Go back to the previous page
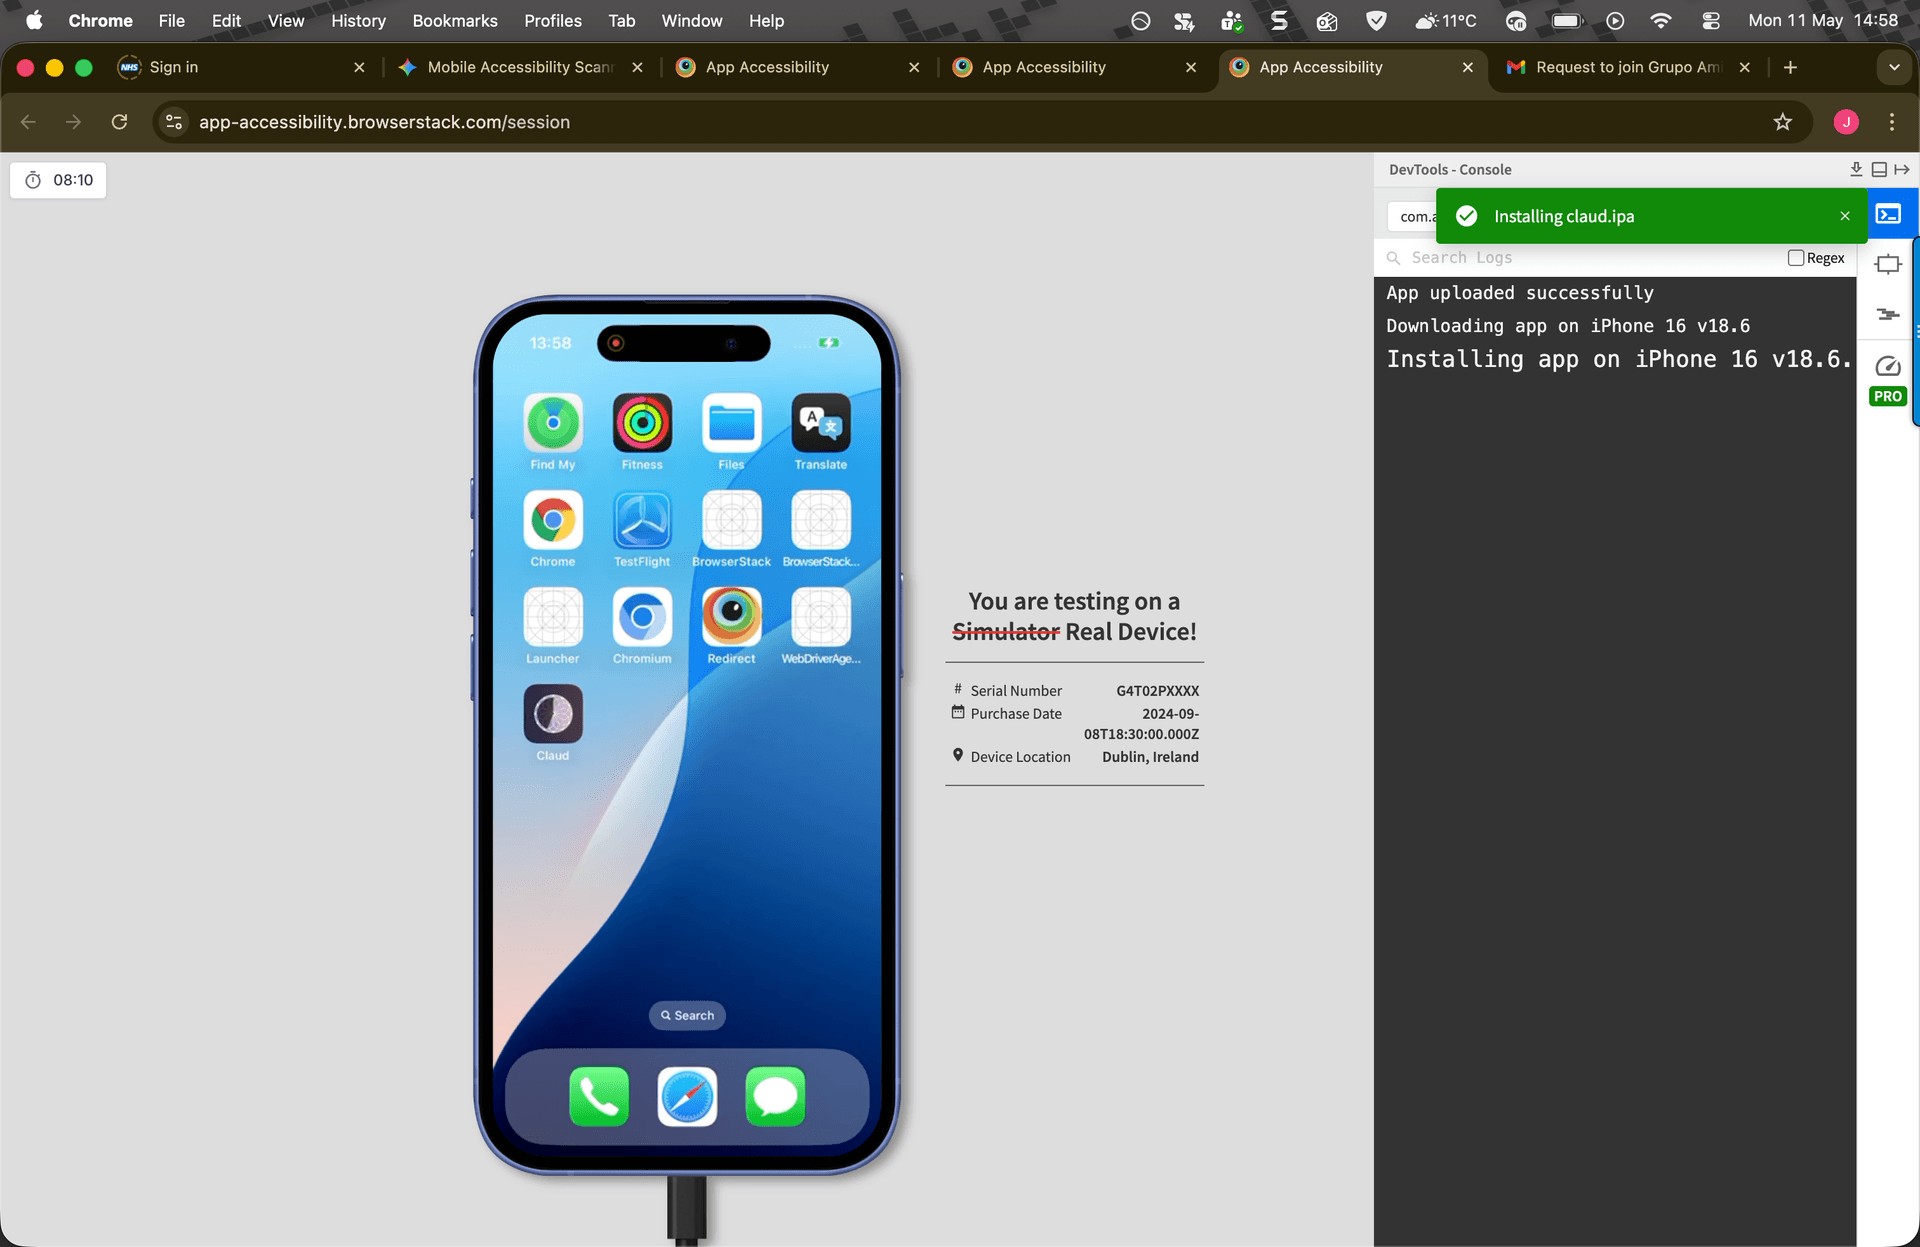The height and width of the screenshot is (1247, 1920). [x=28, y=122]
